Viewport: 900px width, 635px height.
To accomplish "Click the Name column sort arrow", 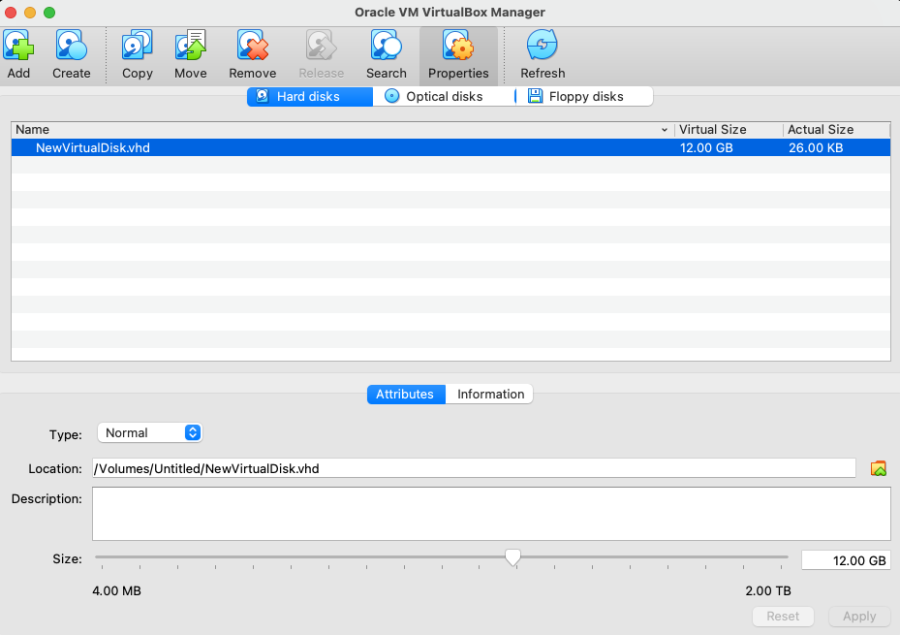I will [664, 130].
